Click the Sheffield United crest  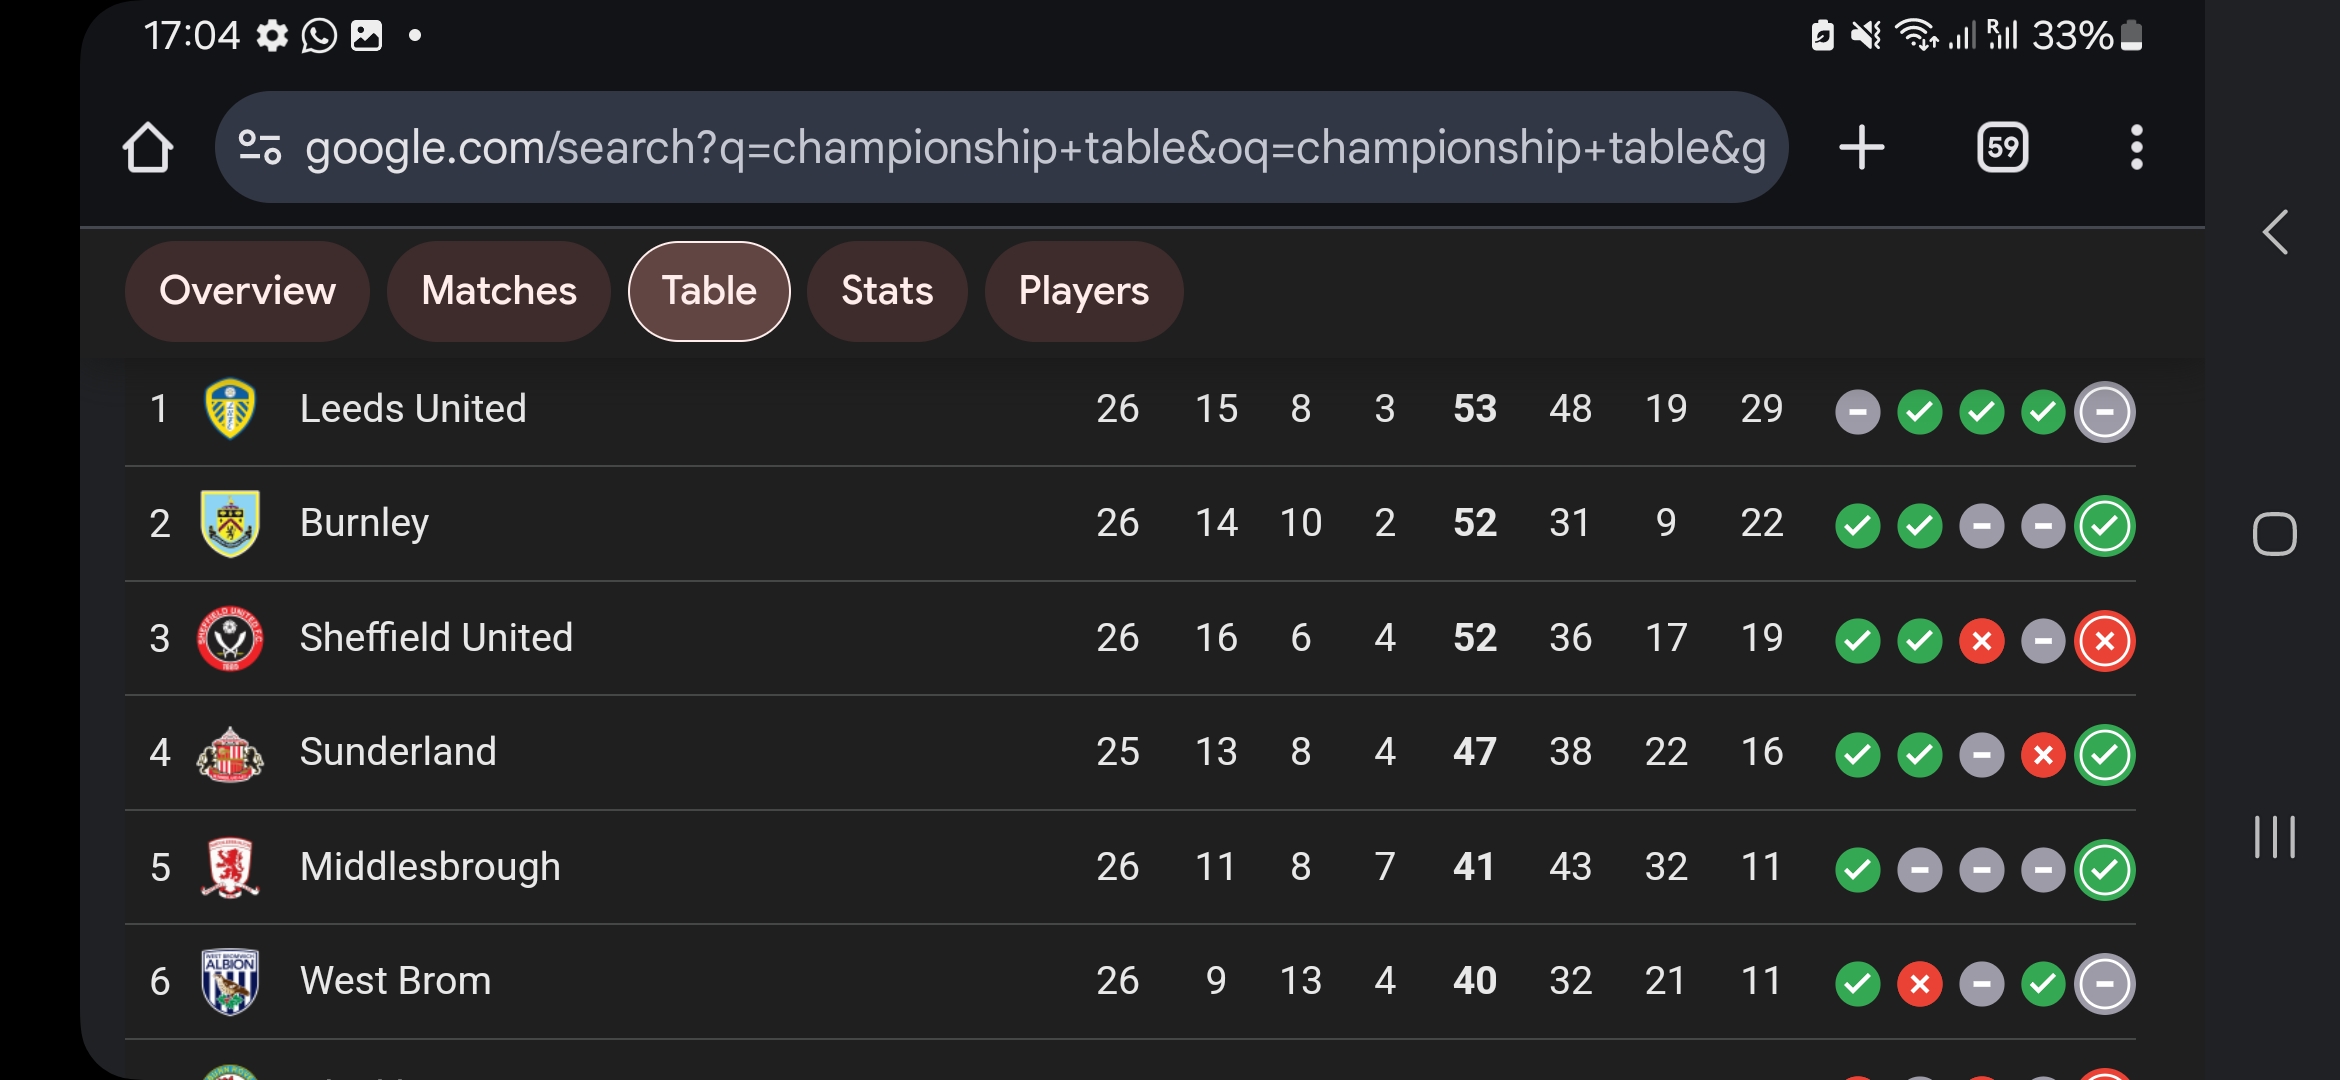[x=230, y=638]
